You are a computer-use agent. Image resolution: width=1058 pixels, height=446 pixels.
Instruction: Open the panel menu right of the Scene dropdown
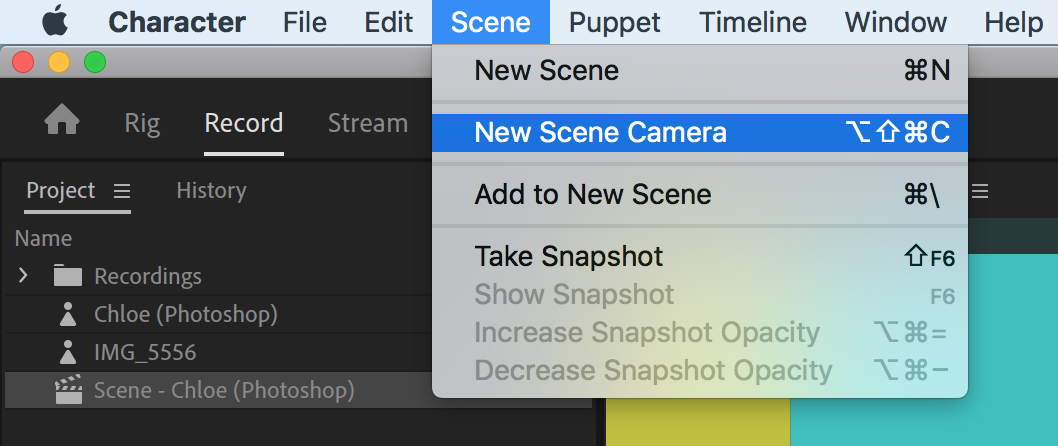[x=981, y=190]
